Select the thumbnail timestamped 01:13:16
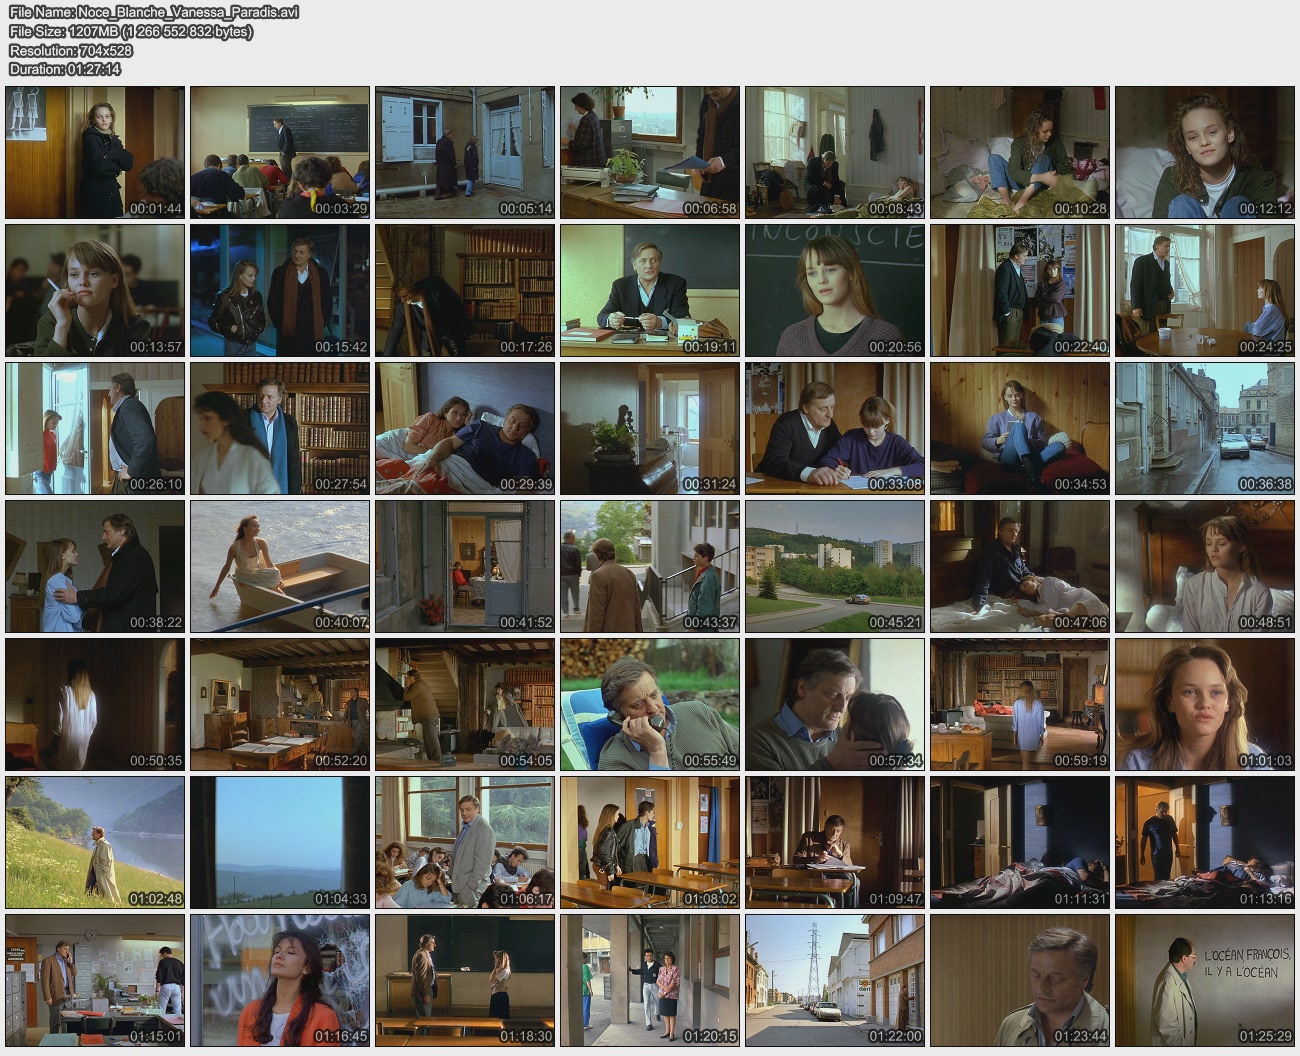1300x1056 pixels. [1205, 842]
